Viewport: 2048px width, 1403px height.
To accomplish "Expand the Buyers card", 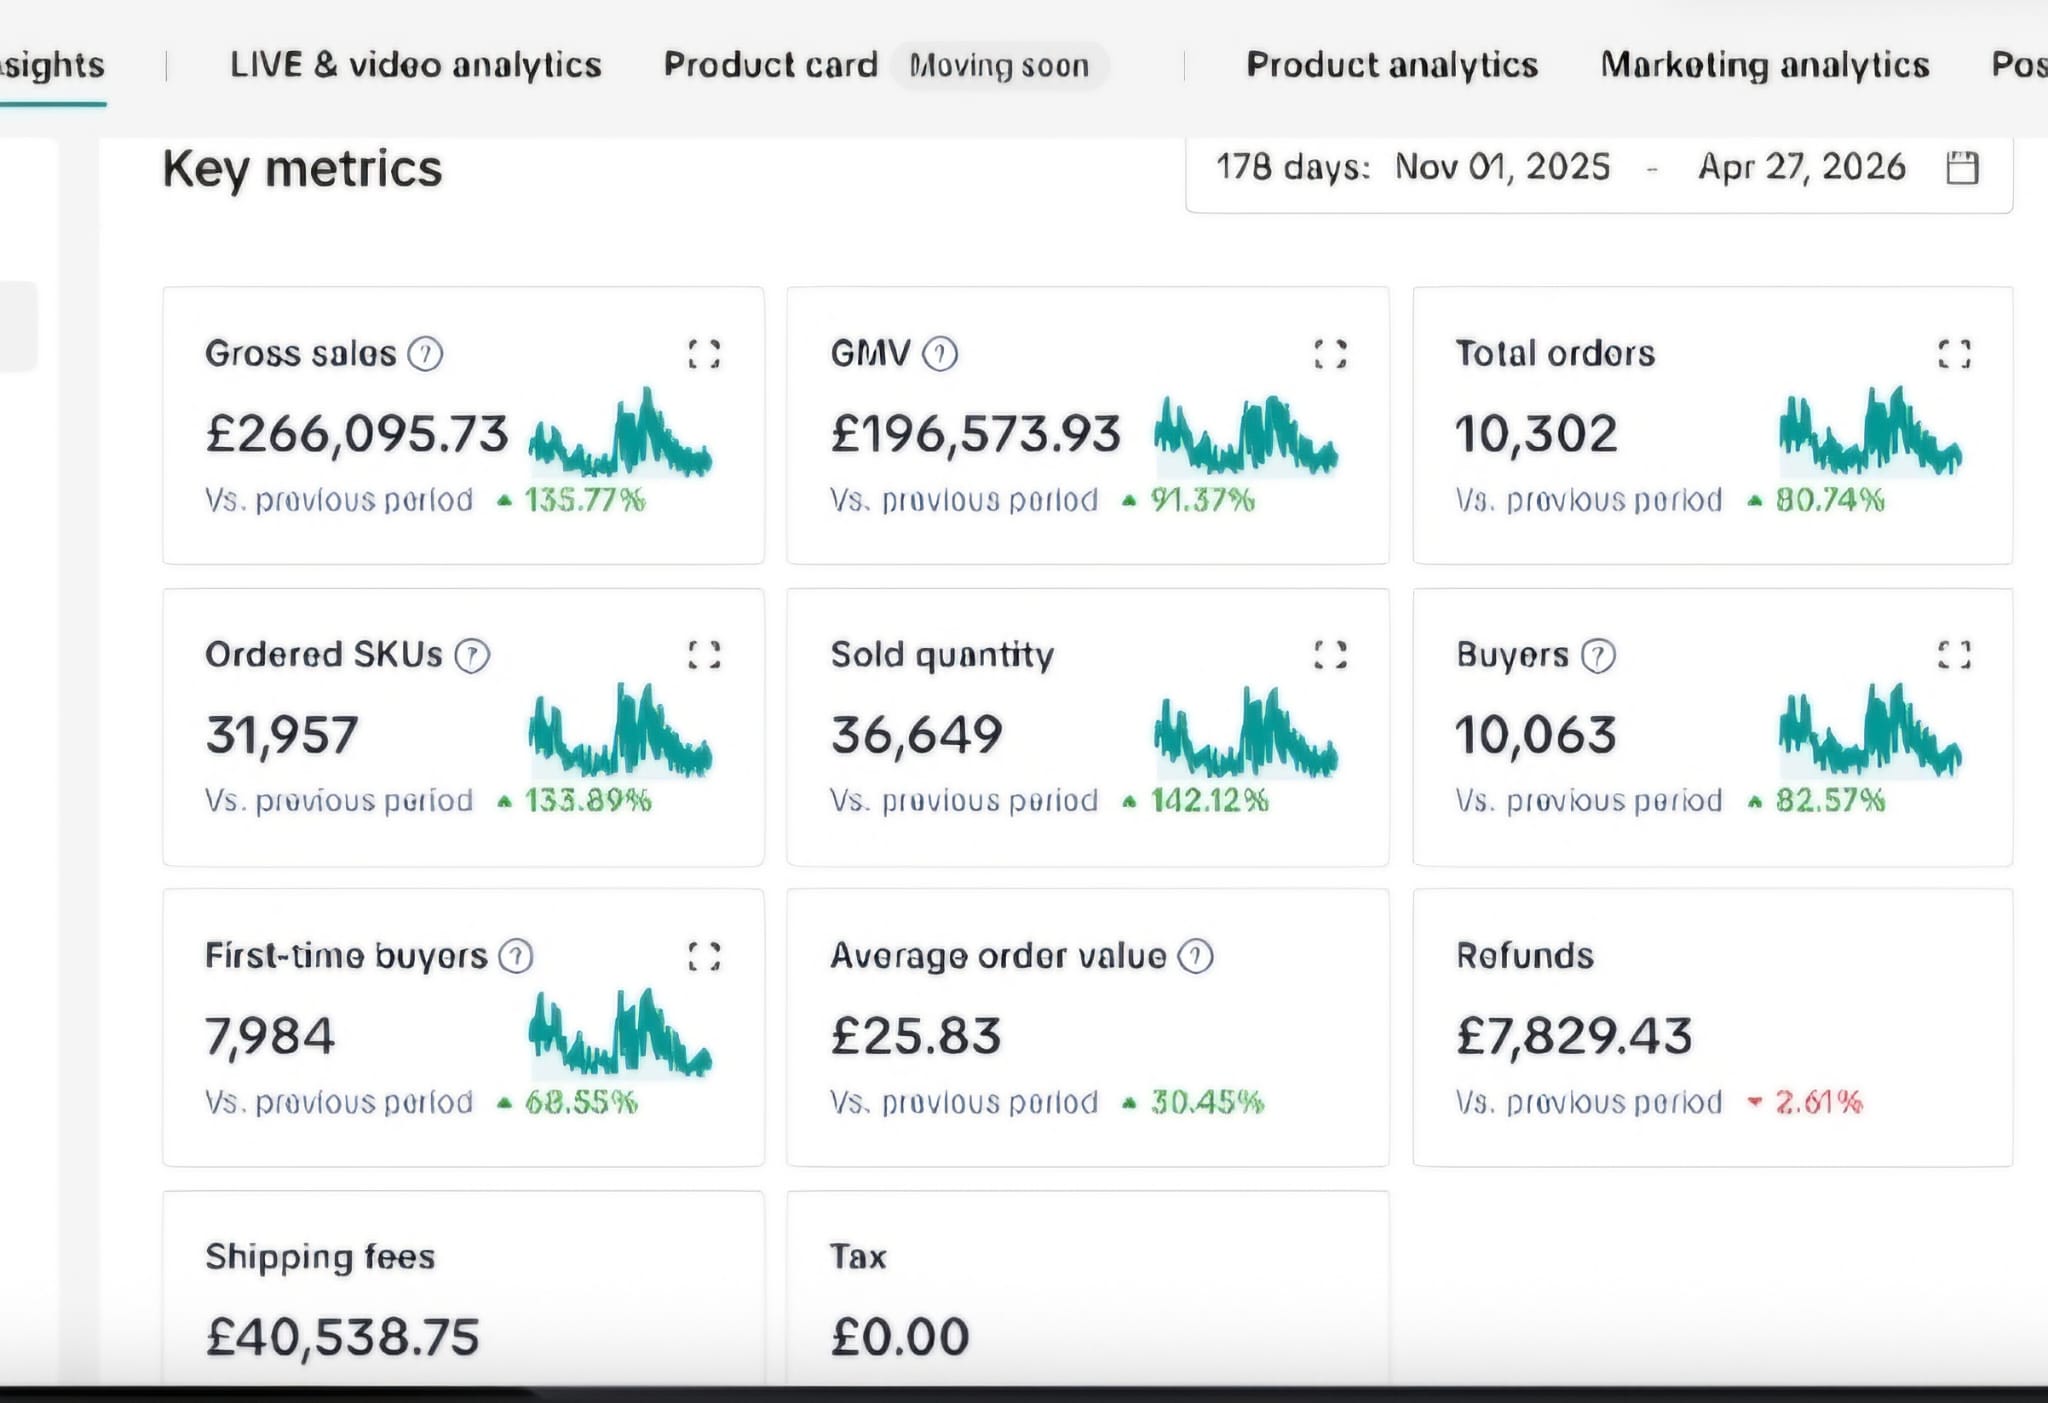I will [1954, 655].
